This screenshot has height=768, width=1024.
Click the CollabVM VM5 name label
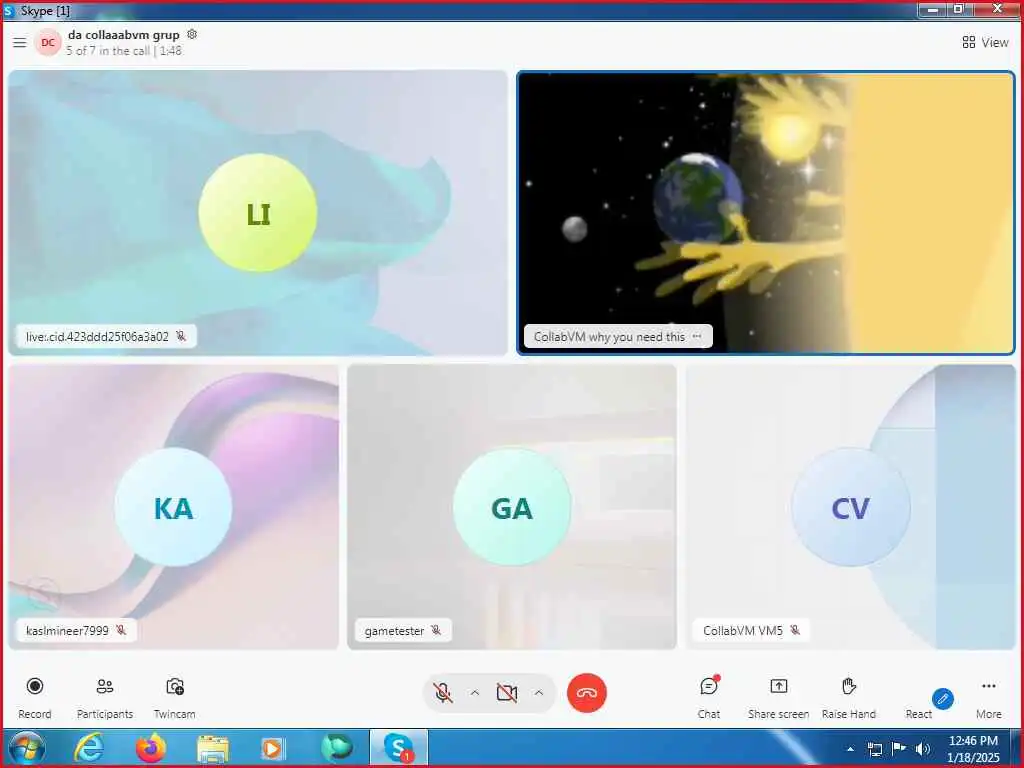click(743, 631)
